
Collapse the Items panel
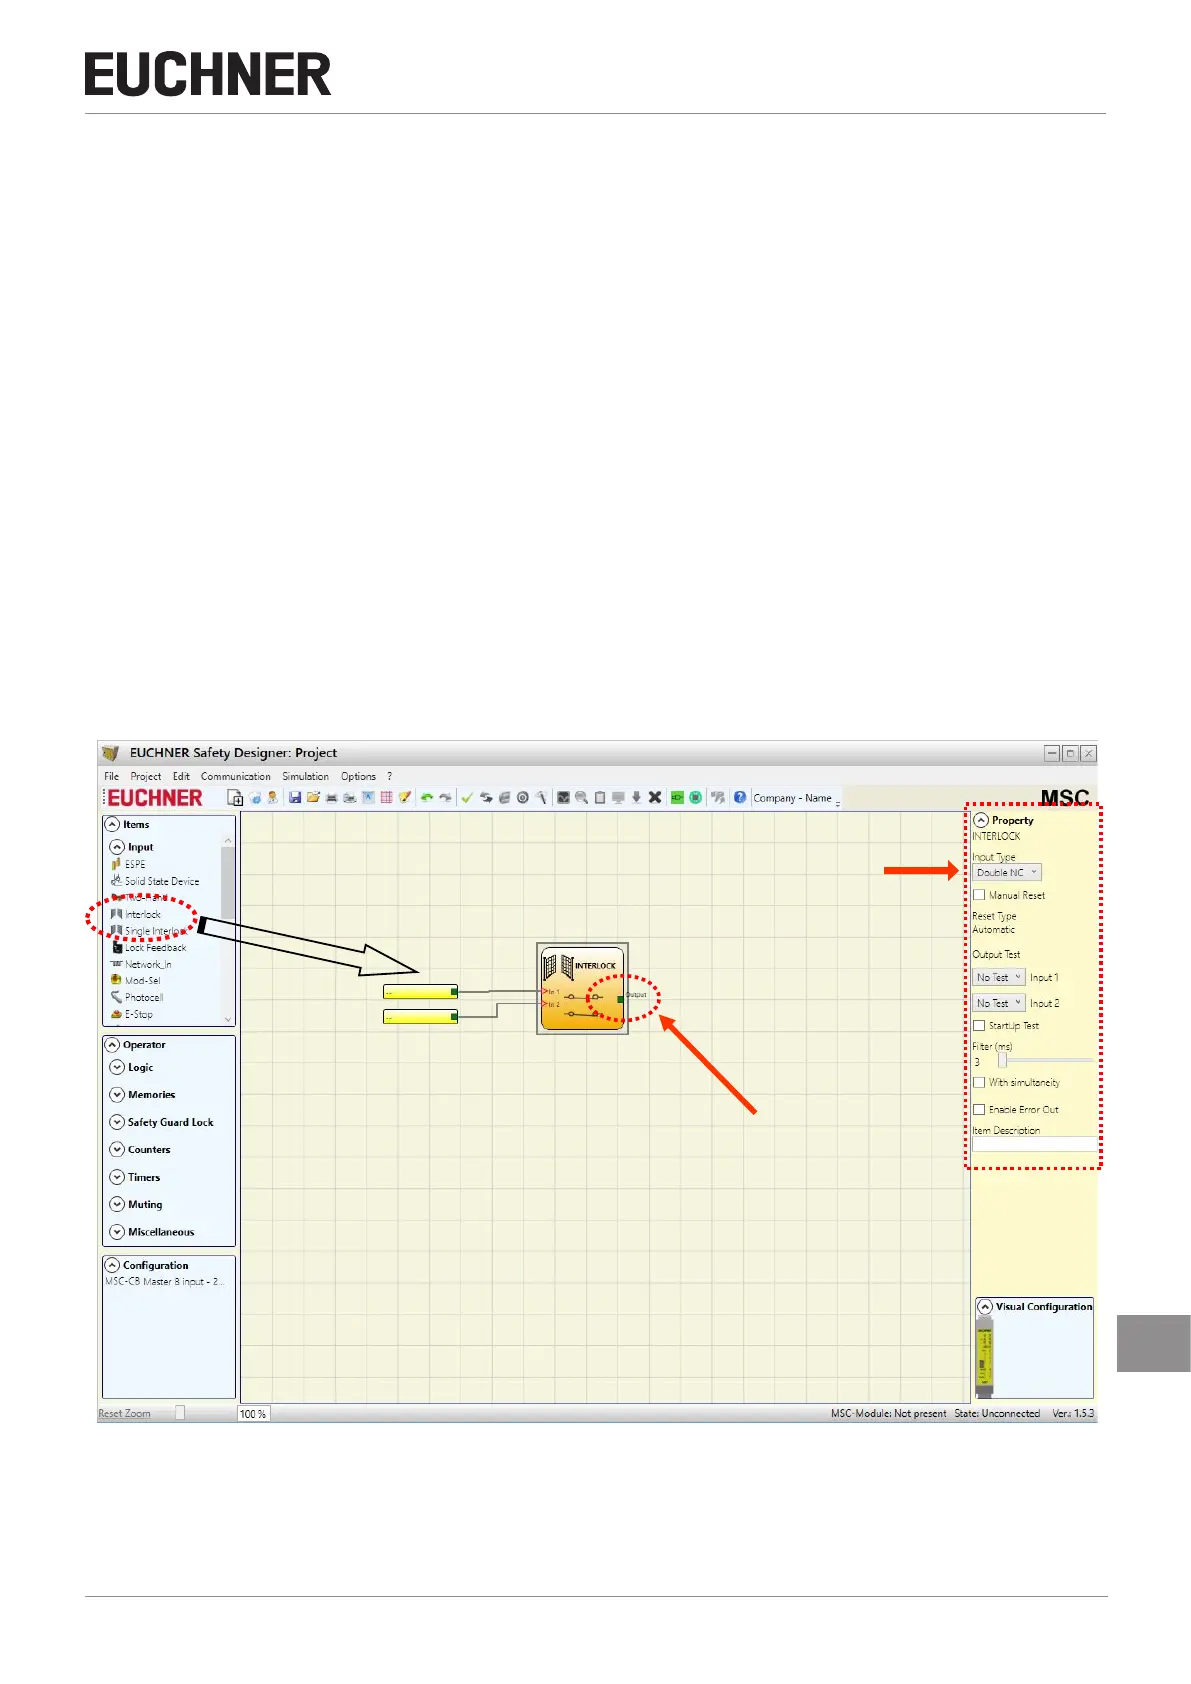click(x=112, y=825)
